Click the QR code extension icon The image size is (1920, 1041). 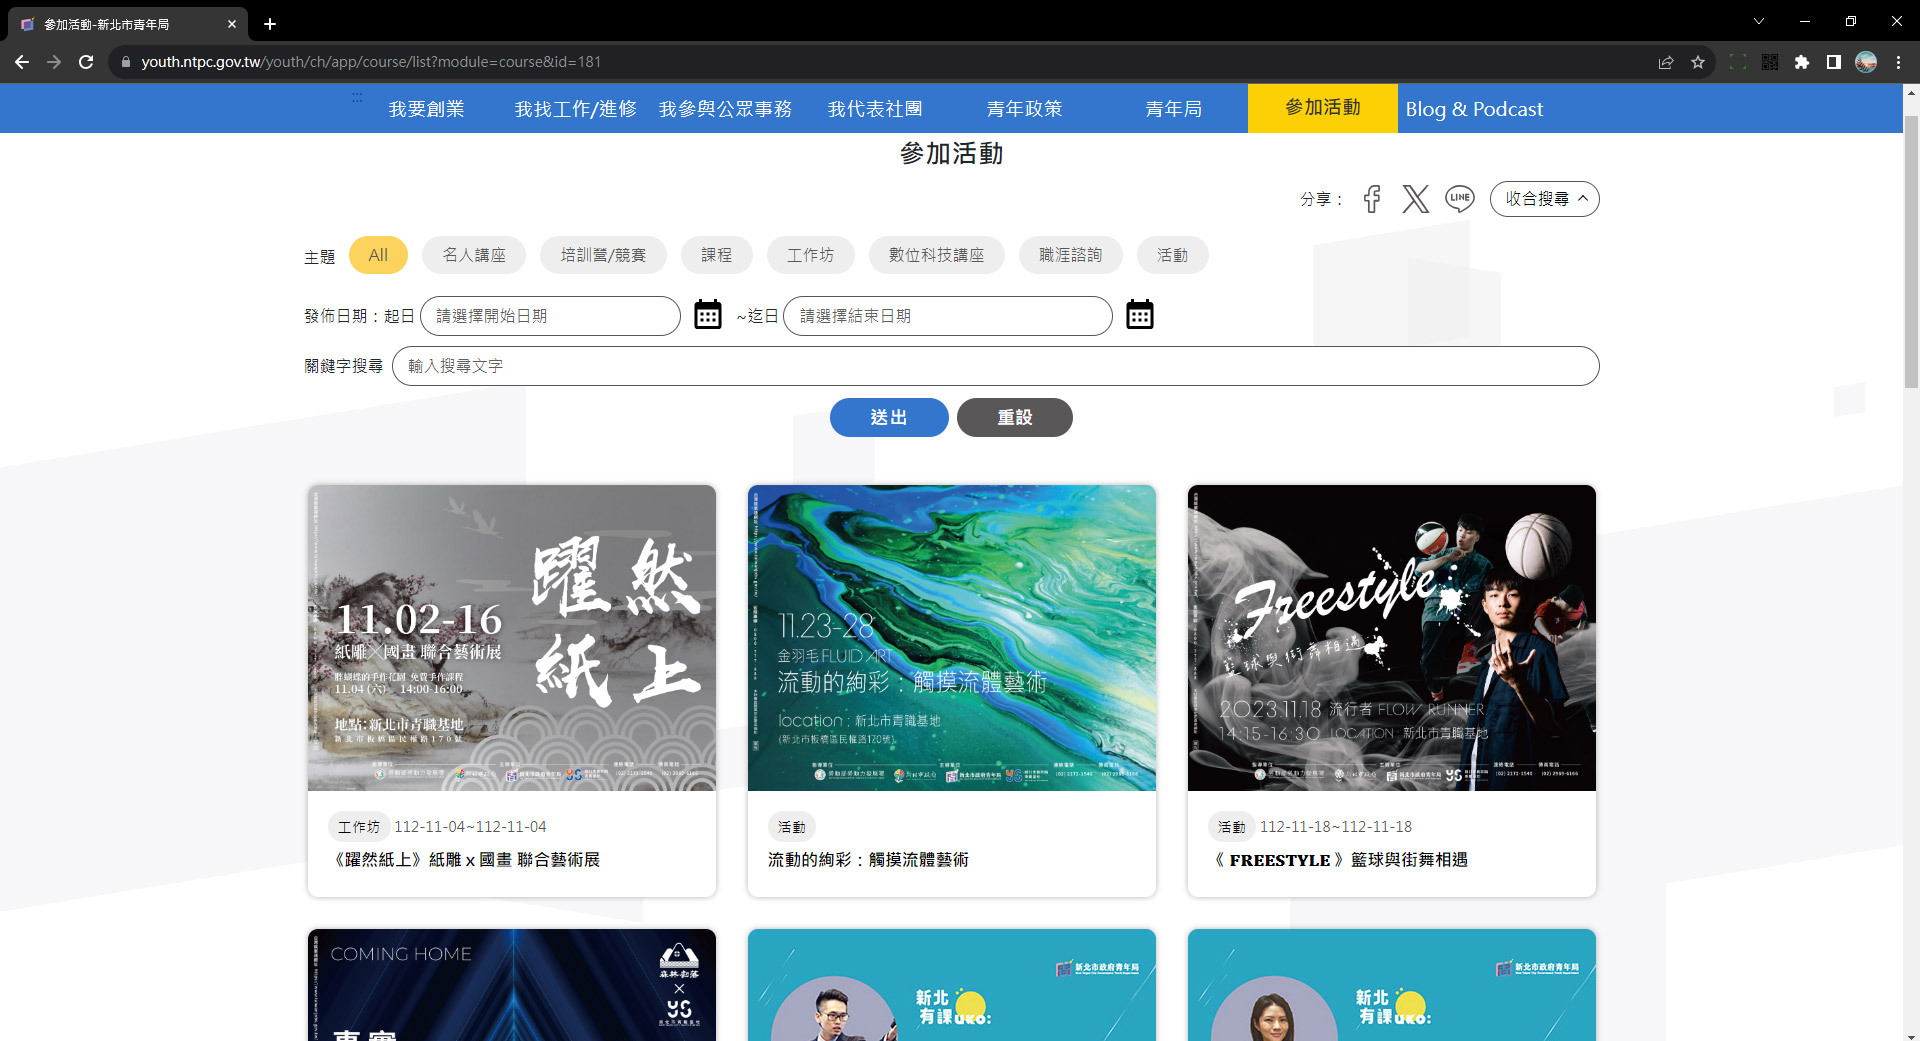[x=1770, y=62]
